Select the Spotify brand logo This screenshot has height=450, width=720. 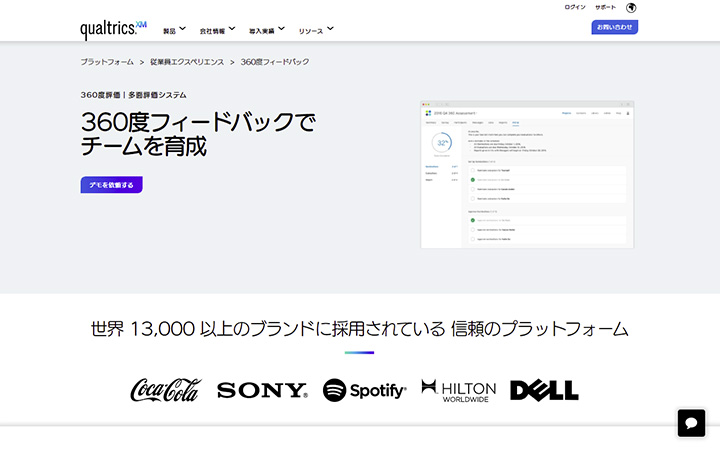point(365,390)
